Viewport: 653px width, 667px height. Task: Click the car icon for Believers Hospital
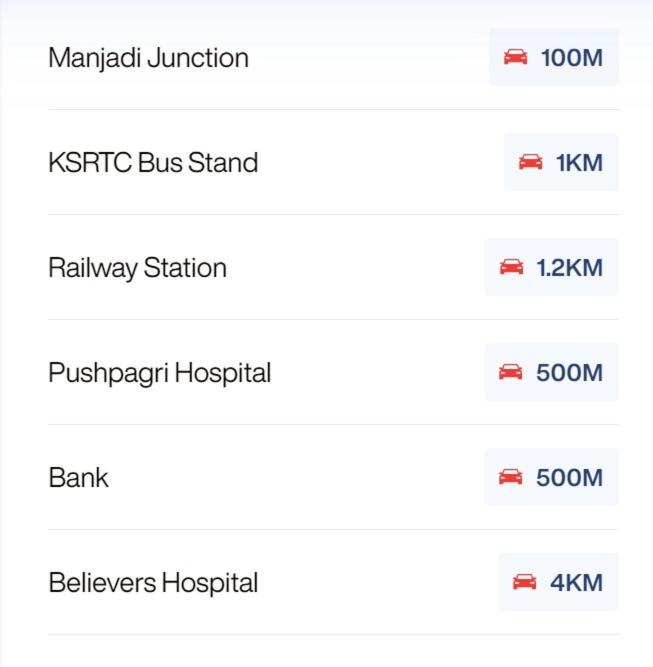tap(524, 582)
